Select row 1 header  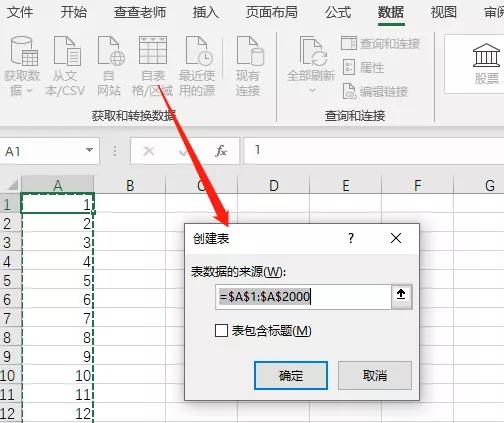click(10, 203)
